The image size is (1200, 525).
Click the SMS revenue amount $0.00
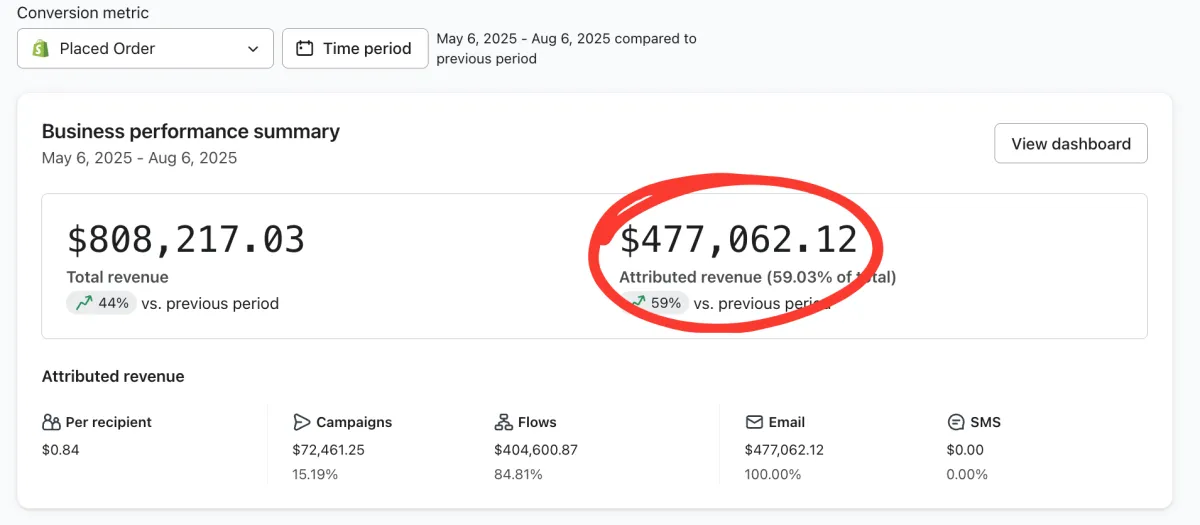coord(965,450)
